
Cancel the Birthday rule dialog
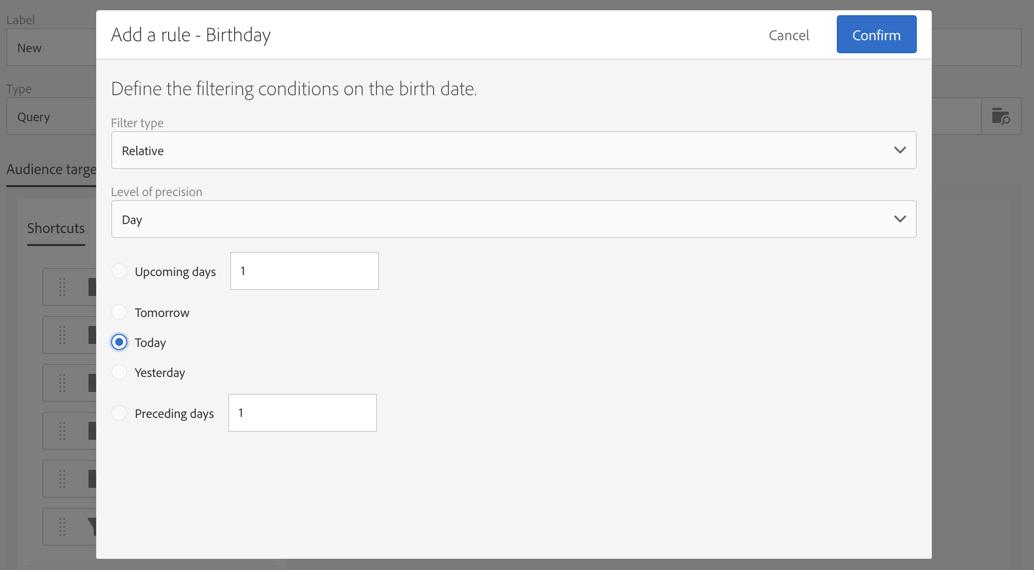click(788, 35)
